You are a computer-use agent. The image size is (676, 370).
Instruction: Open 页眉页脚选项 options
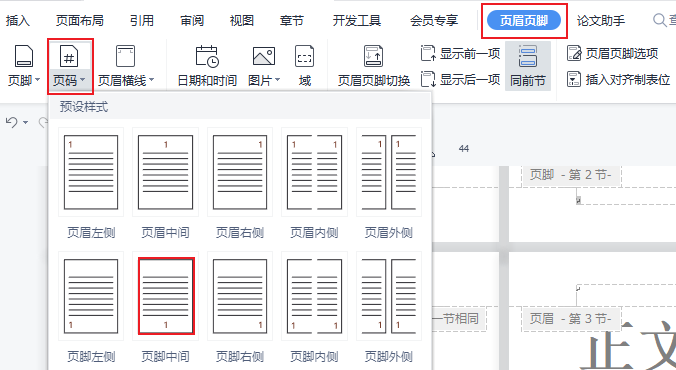pyautogui.click(x=613, y=53)
